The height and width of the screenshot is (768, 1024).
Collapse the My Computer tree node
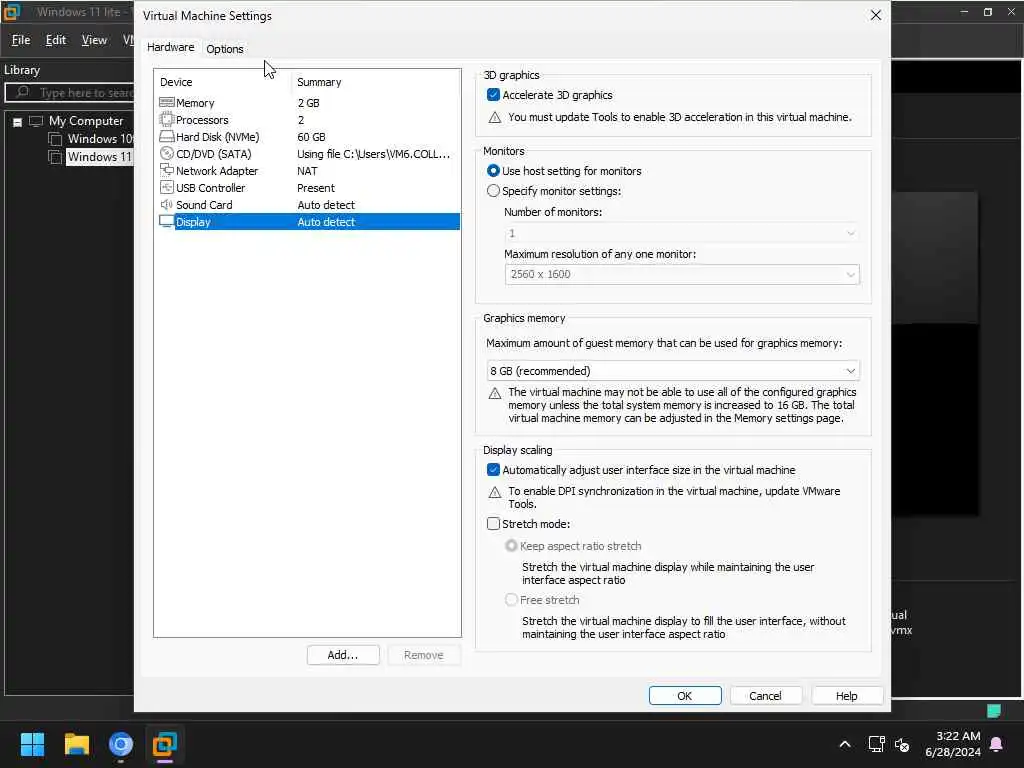coord(18,121)
